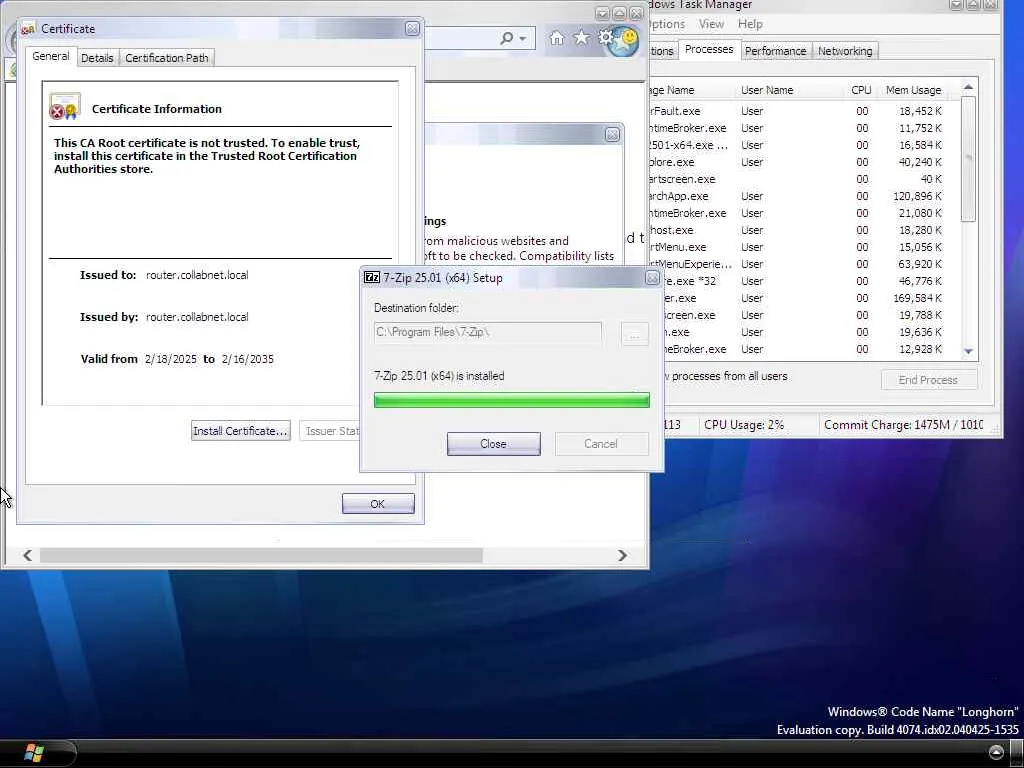Sort processes by CPU column
1024x768 pixels.
click(859, 90)
